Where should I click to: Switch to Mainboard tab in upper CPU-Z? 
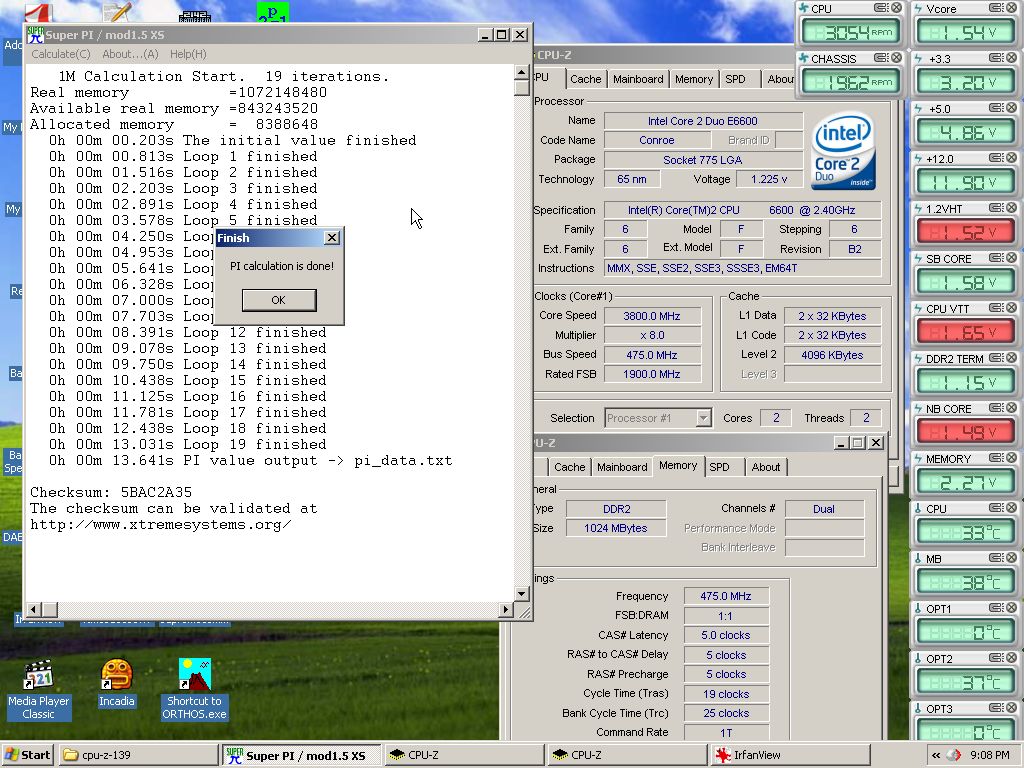pyautogui.click(x=638, y=79)
